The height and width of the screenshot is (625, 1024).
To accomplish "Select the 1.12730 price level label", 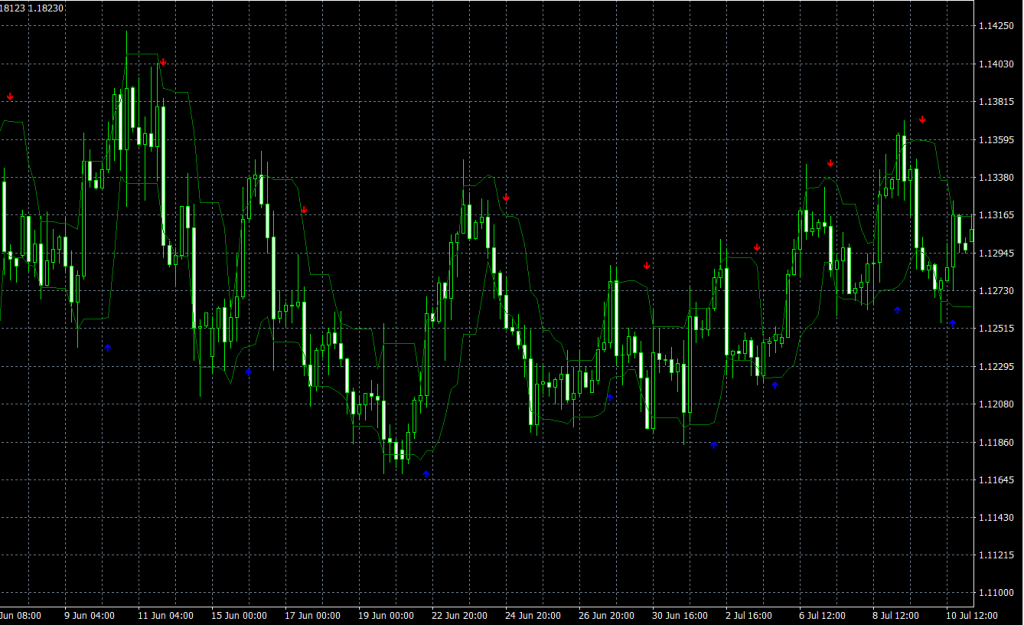I will [x=996, y=291].
